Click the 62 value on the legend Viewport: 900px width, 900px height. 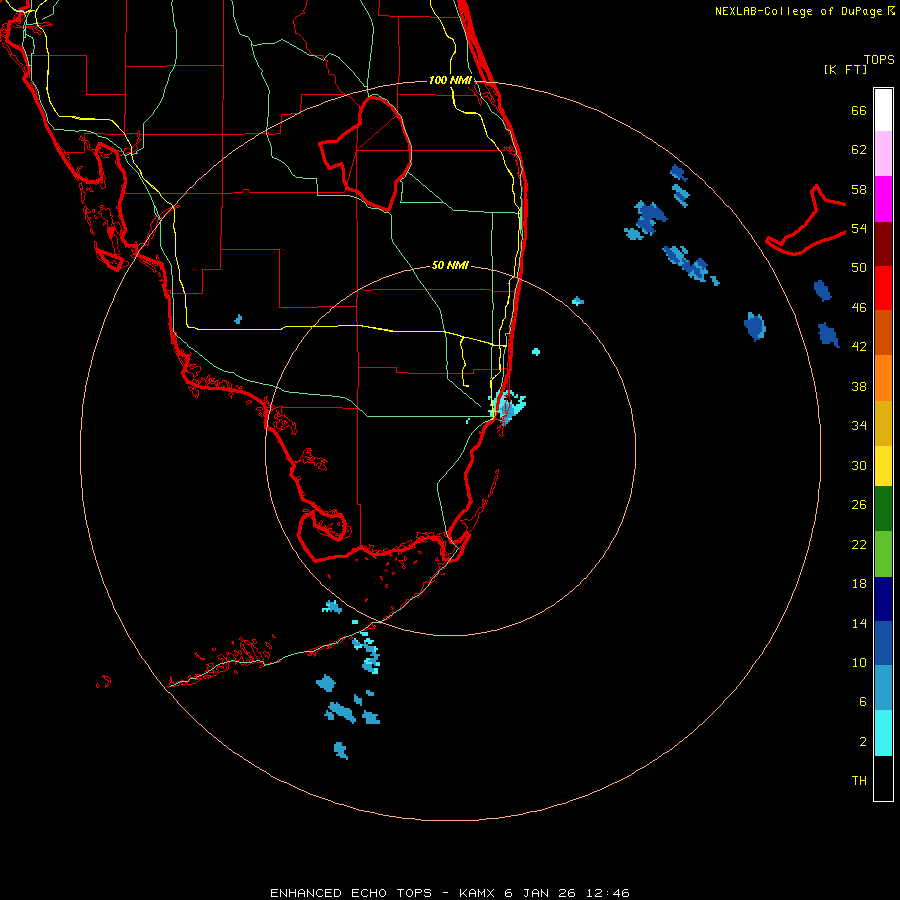pos(859,150)
